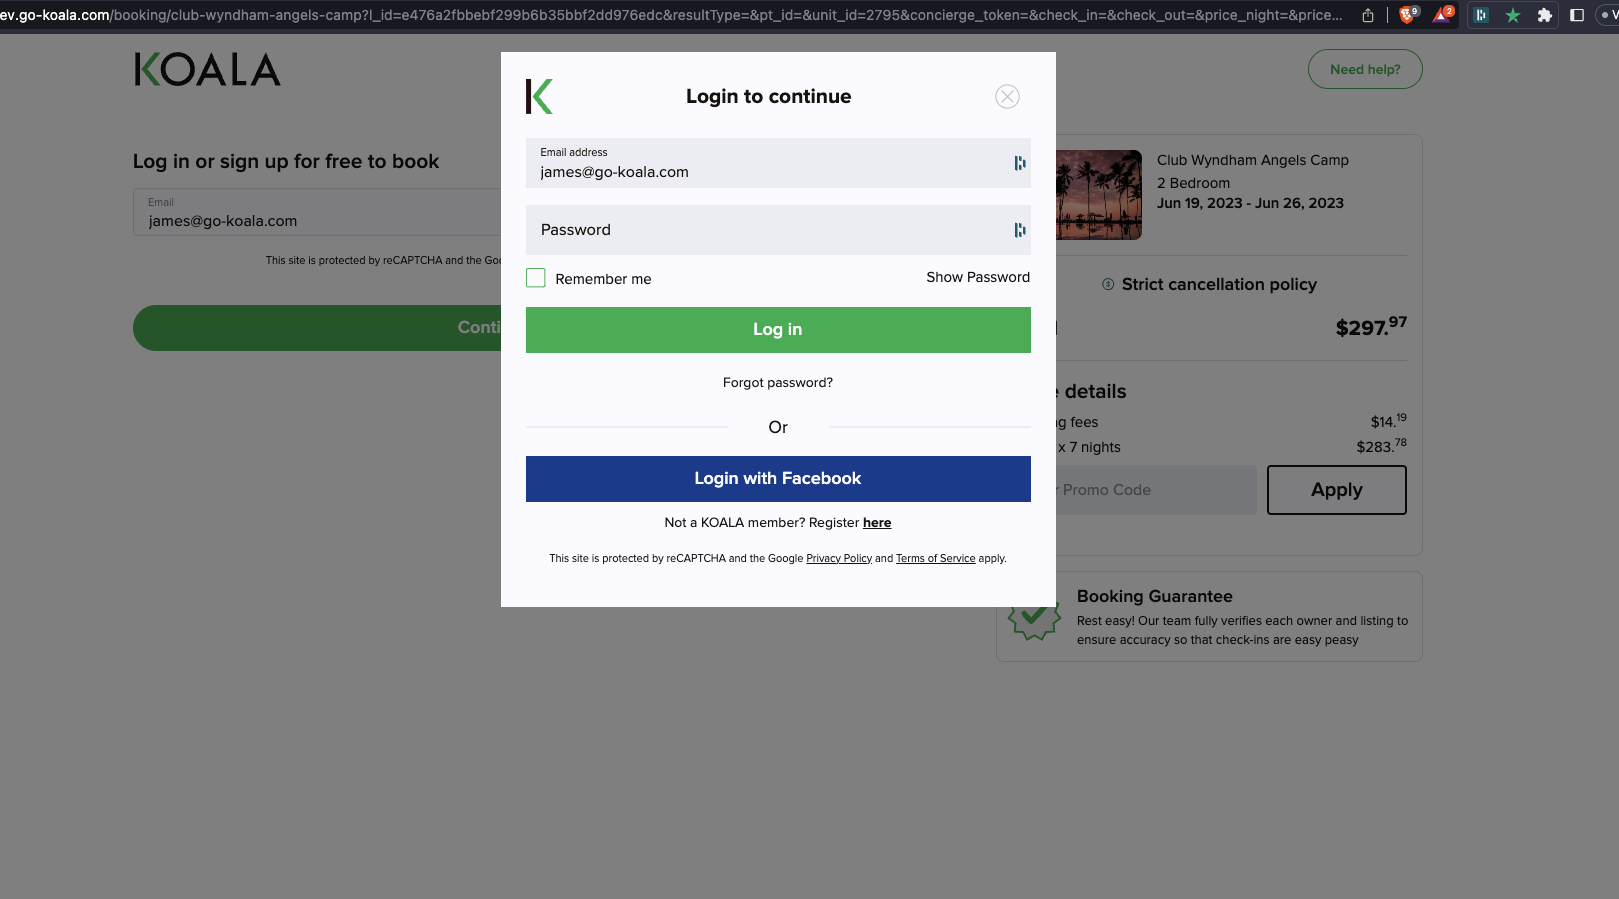Click the green Log in button
The width and height of the screenshot is (1619, 899).
coord(778,330)
